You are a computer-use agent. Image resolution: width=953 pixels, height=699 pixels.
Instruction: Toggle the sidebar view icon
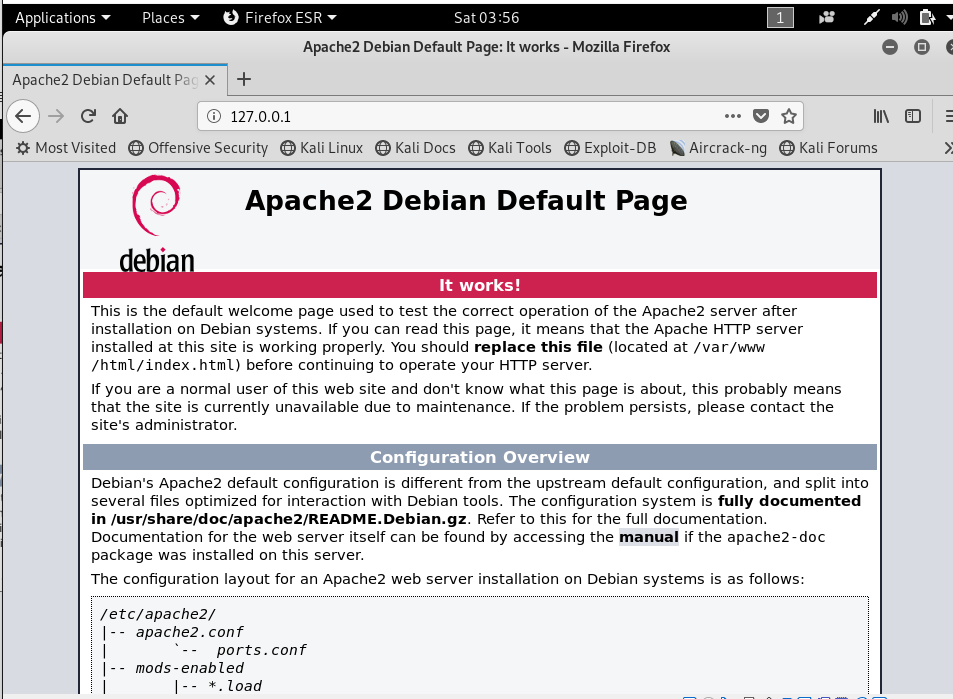tap(913, 116)
